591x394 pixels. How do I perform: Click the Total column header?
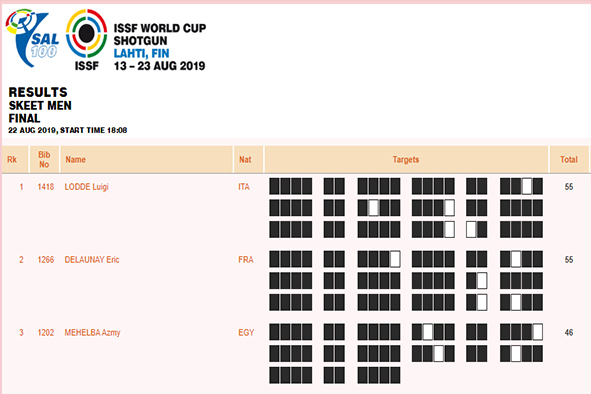(x=569, y=159)
